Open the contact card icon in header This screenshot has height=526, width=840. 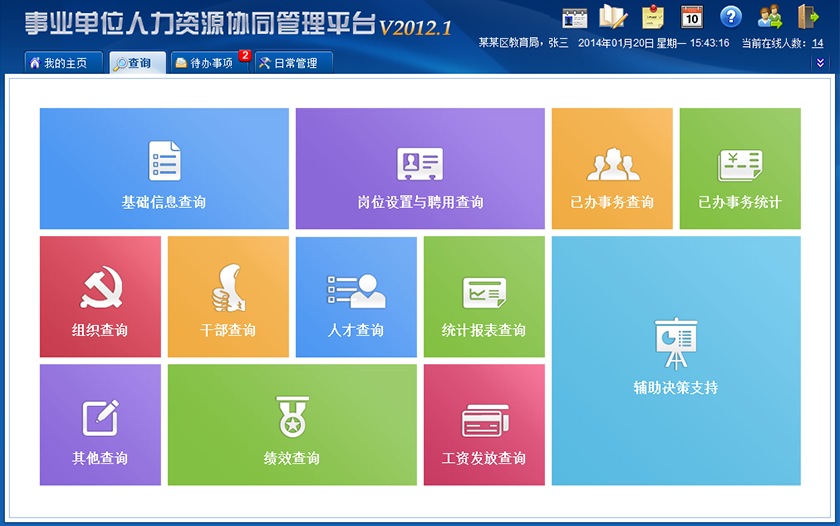pos(575,18)
